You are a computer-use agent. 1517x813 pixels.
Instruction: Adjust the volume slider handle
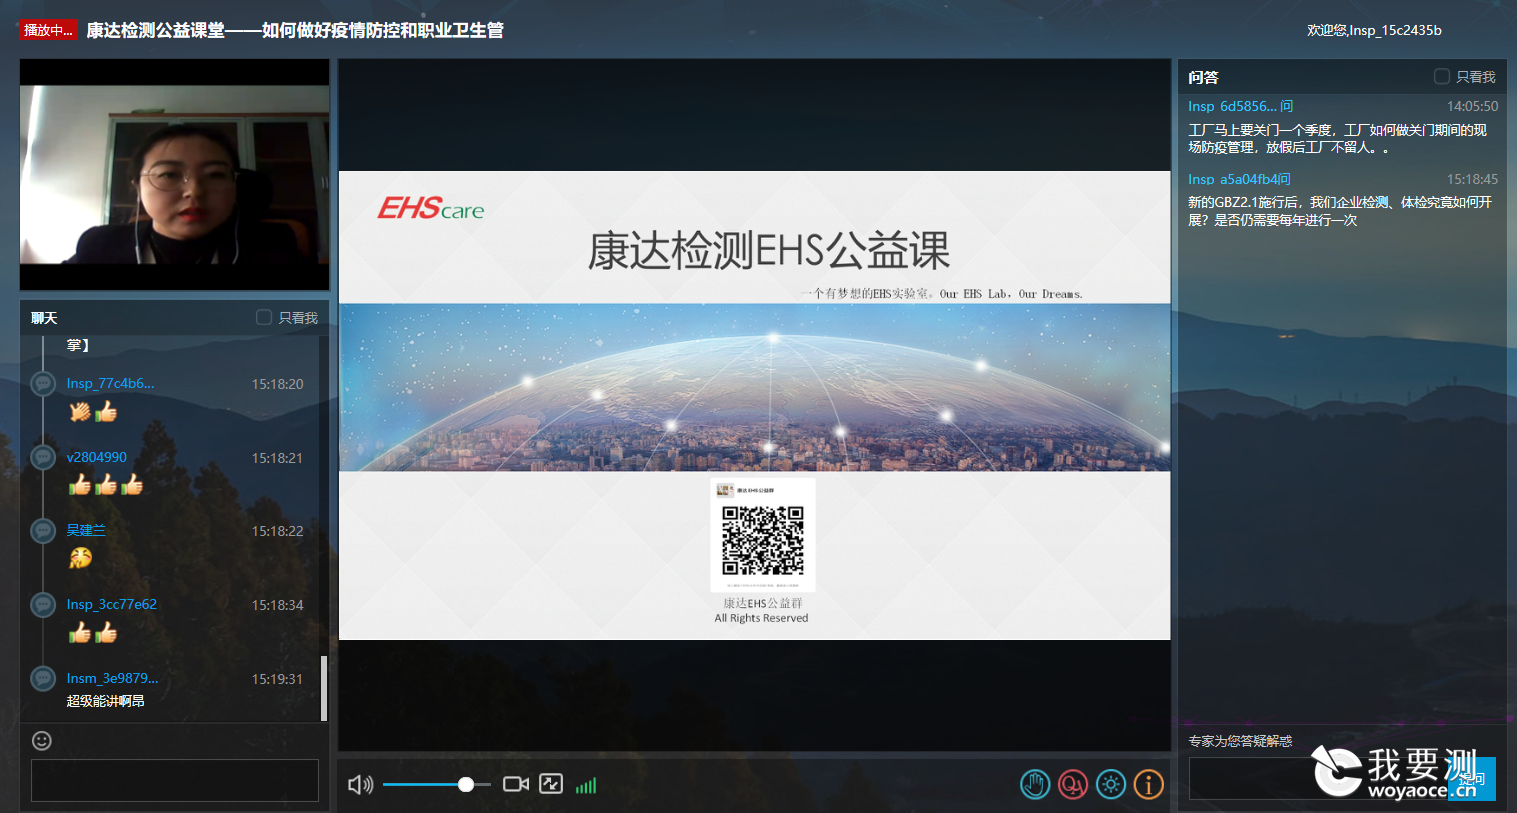tap(466, 785)
